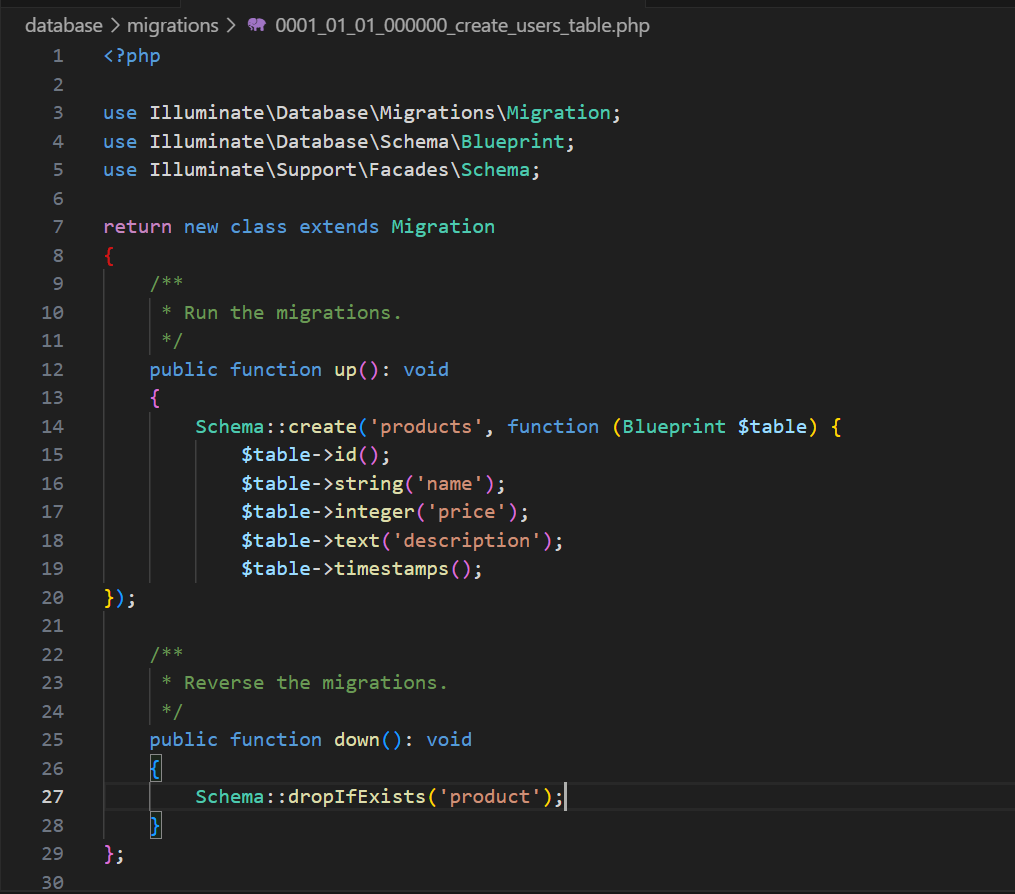This screenshot has width=1015, height=894.
Task: Click the 'description' string on line 18
Action: [467, 541]
